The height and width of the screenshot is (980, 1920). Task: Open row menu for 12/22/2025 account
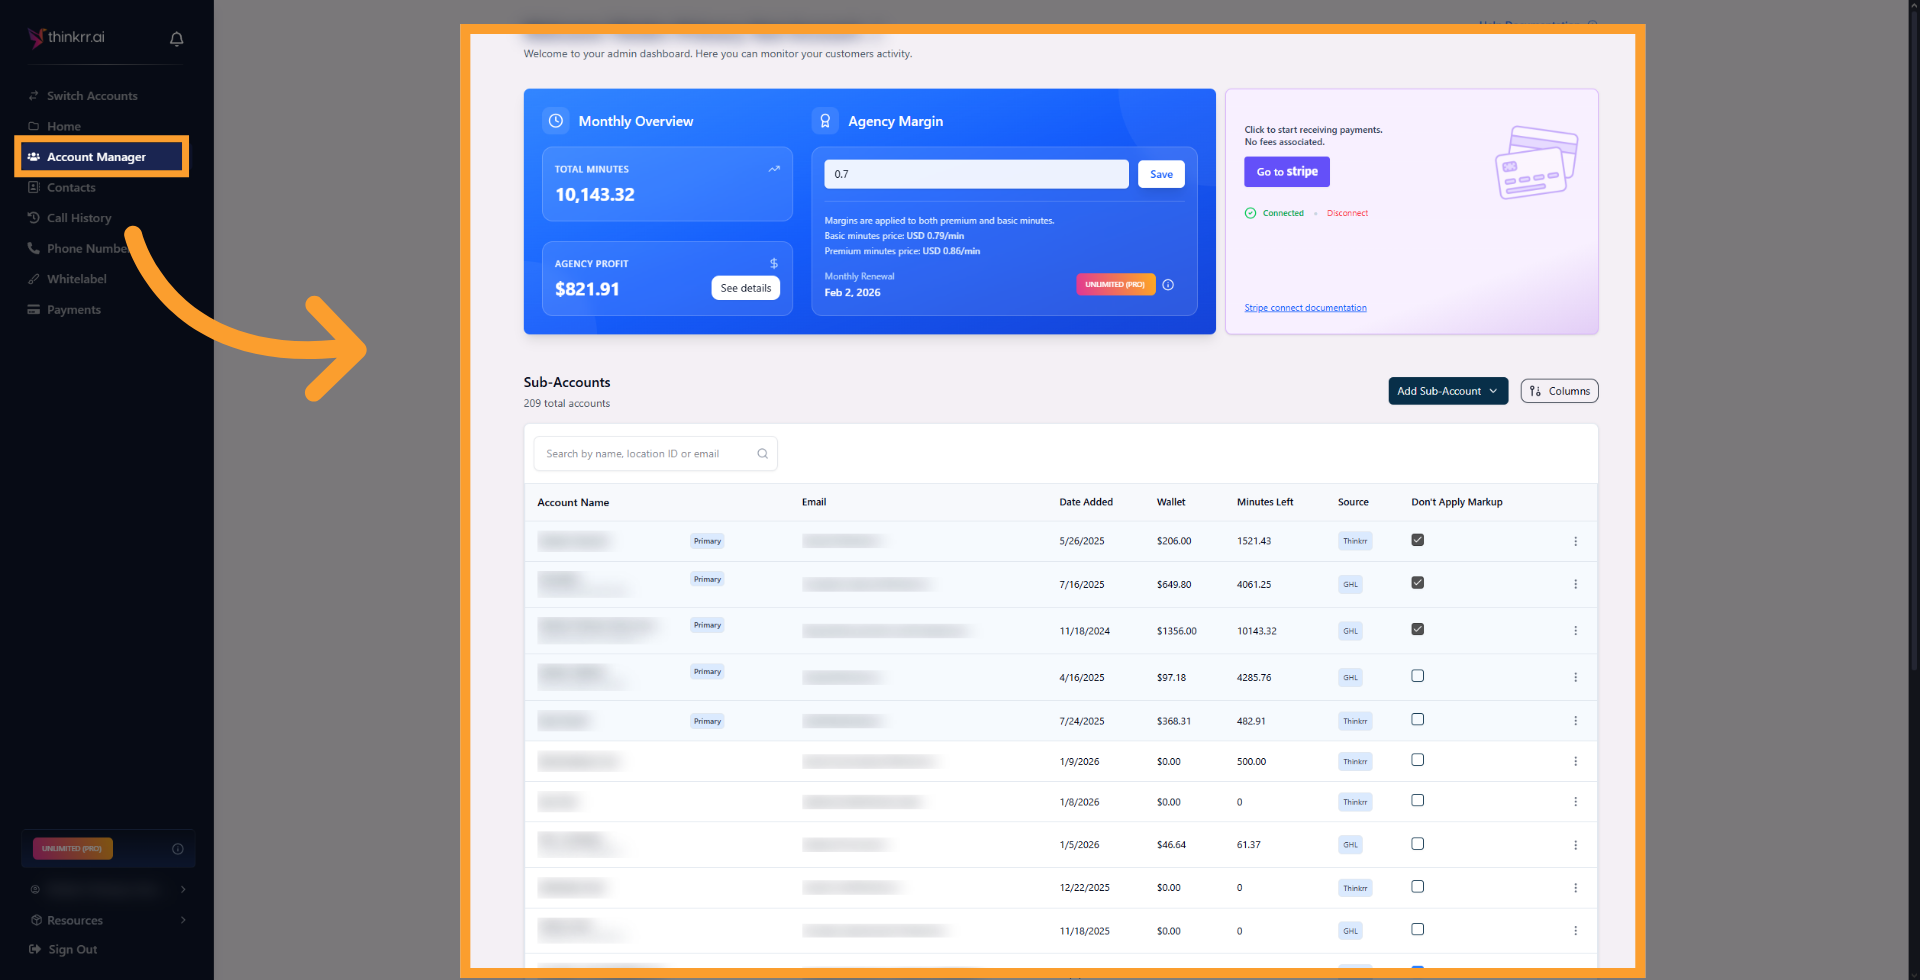pyautogui.click(x=1575, y=888)
